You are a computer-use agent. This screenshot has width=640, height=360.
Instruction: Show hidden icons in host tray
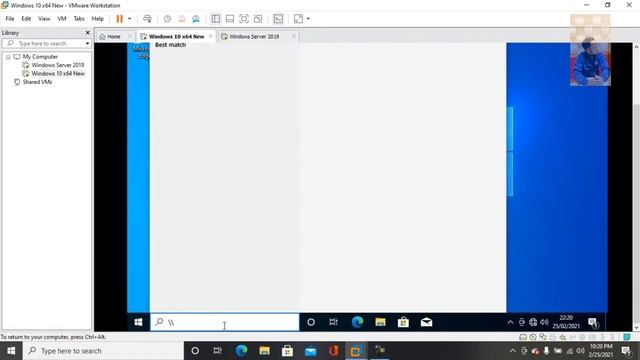point(513,351)
